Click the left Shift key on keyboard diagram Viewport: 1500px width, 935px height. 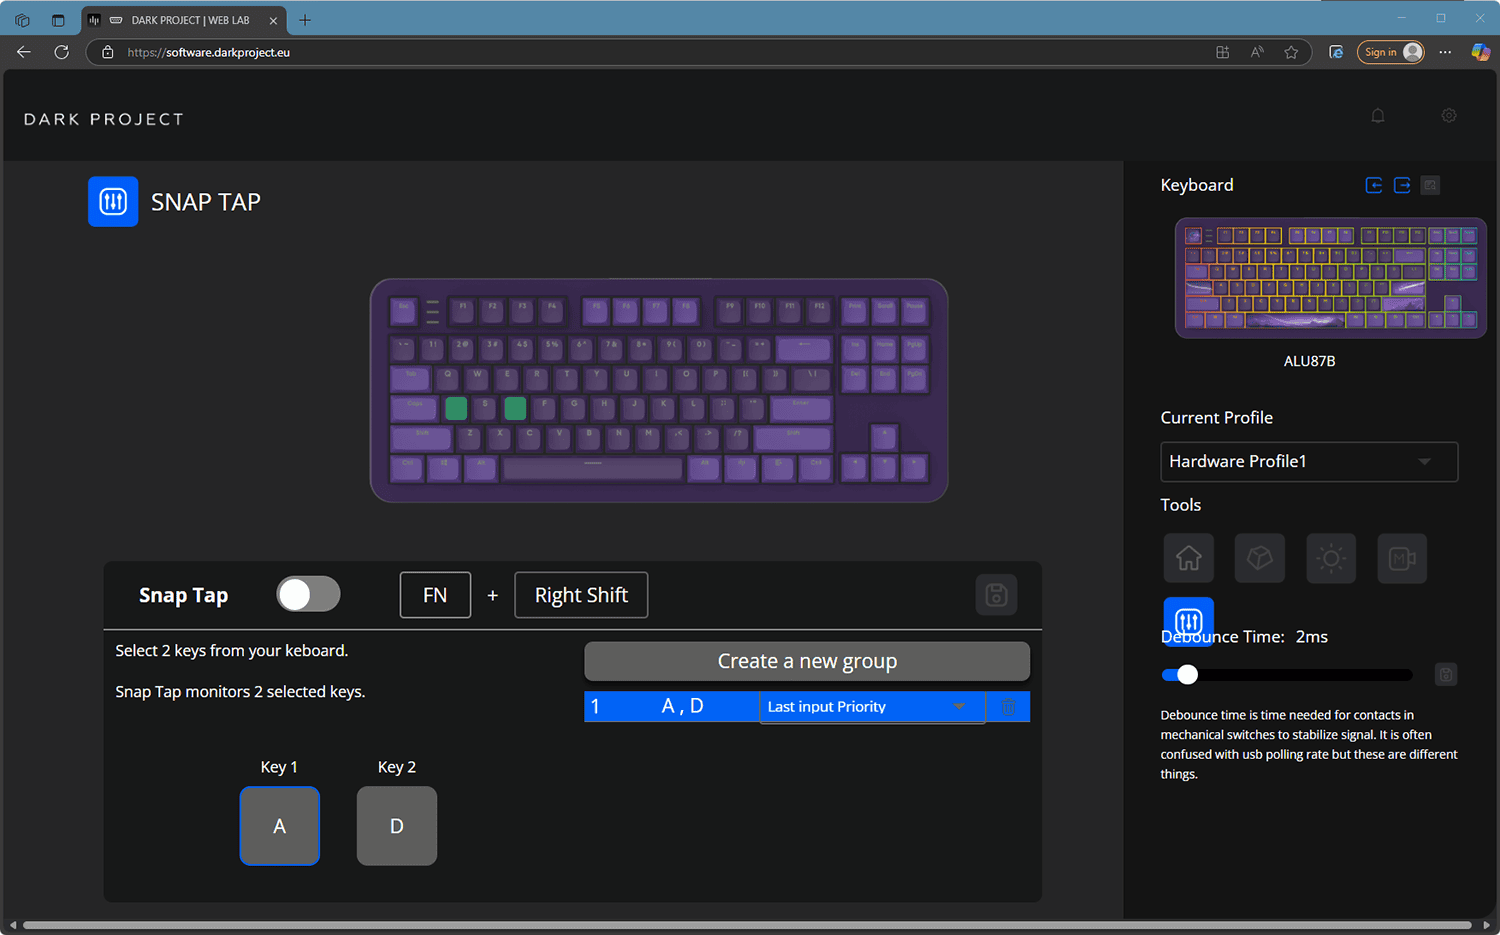click(421, 437)
